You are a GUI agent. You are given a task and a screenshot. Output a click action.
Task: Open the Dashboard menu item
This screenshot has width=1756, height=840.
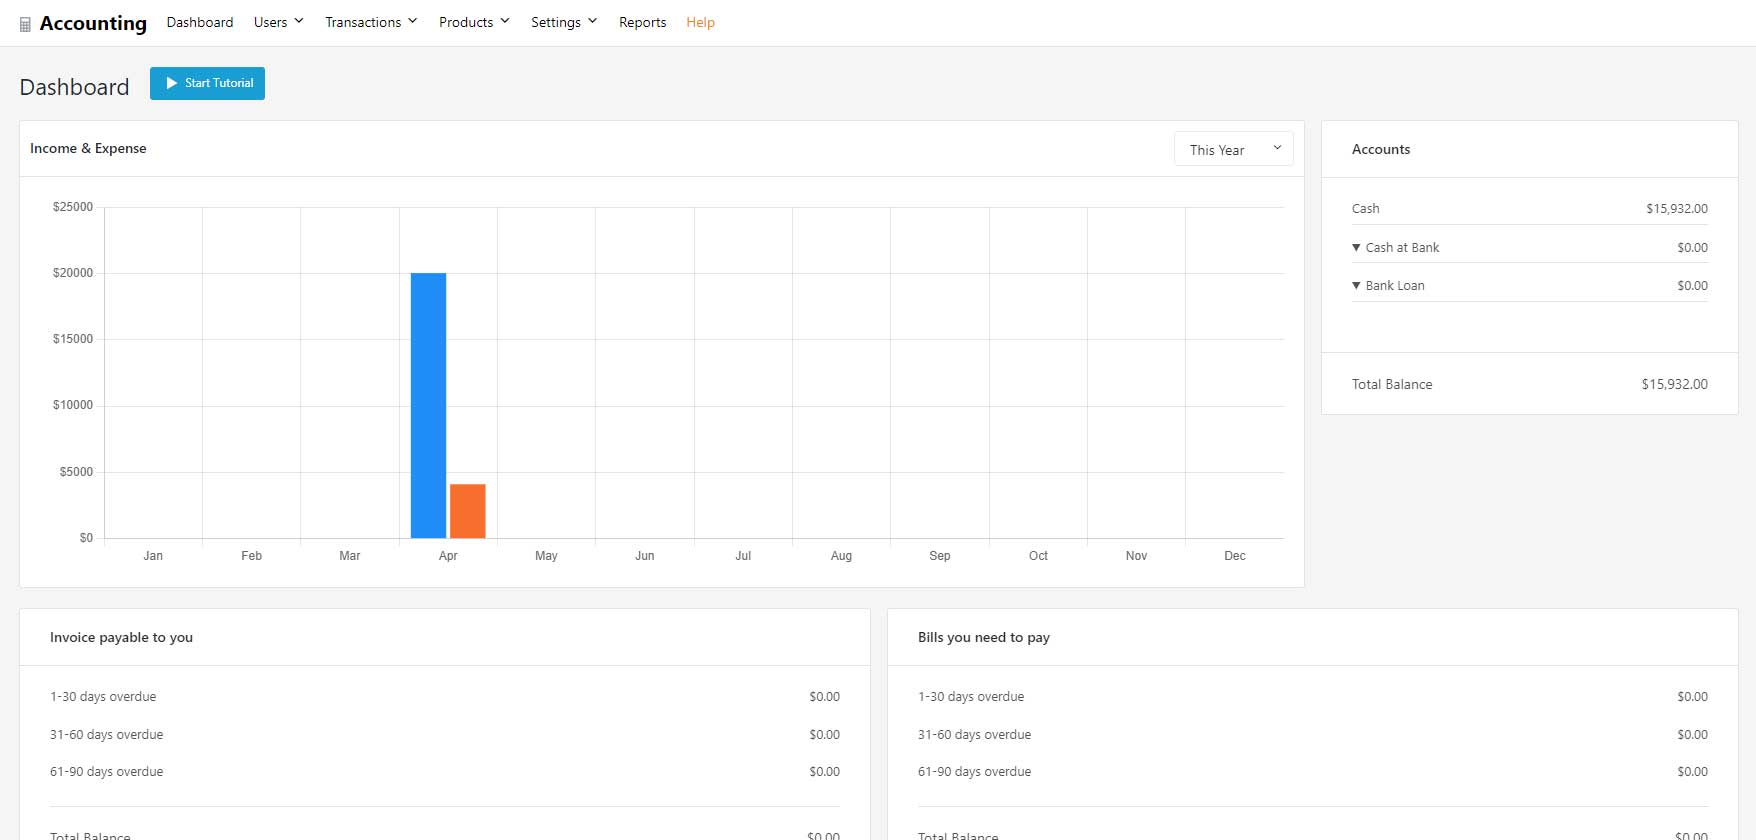click(x=200, y=22)
